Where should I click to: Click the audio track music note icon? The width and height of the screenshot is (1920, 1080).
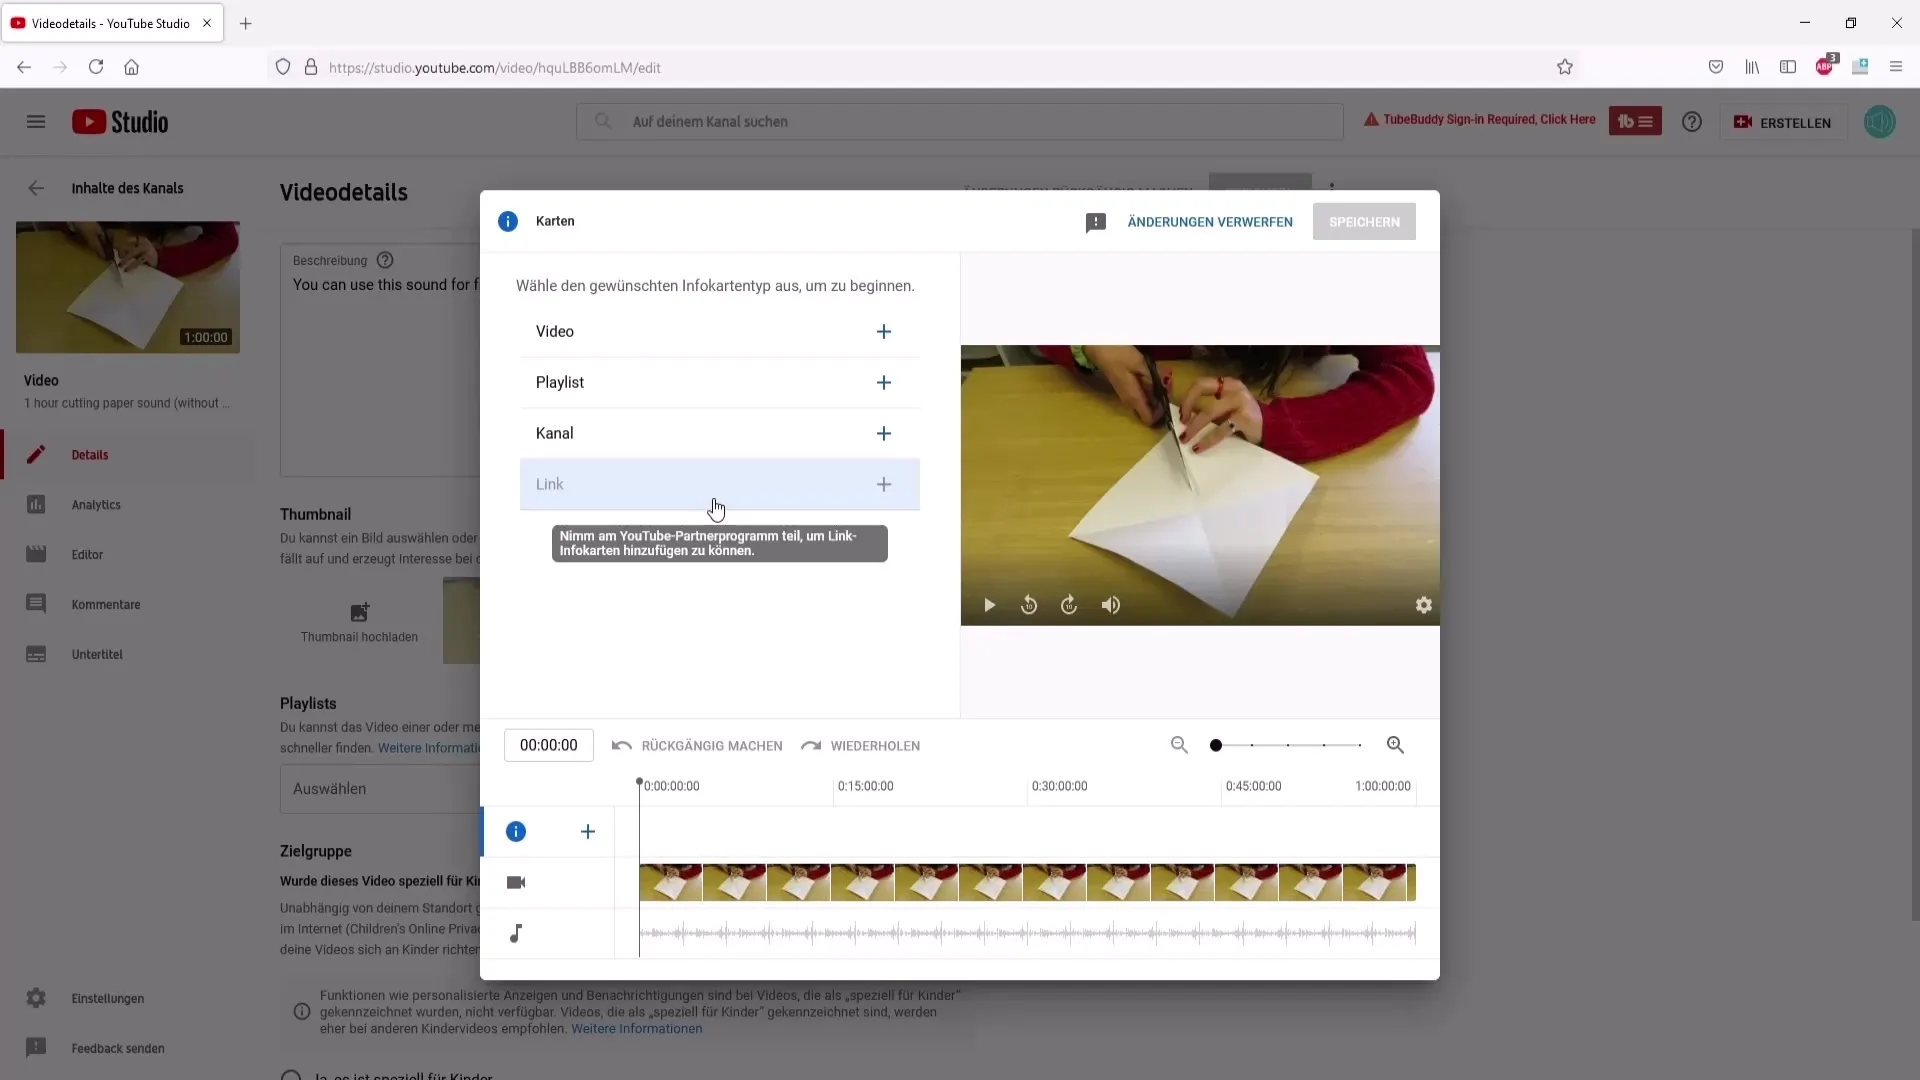point(516,934)
